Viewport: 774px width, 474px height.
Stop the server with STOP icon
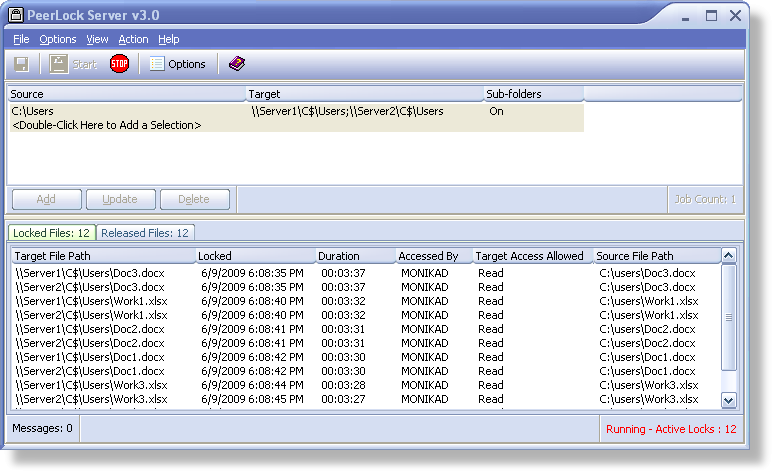[119, 64]
